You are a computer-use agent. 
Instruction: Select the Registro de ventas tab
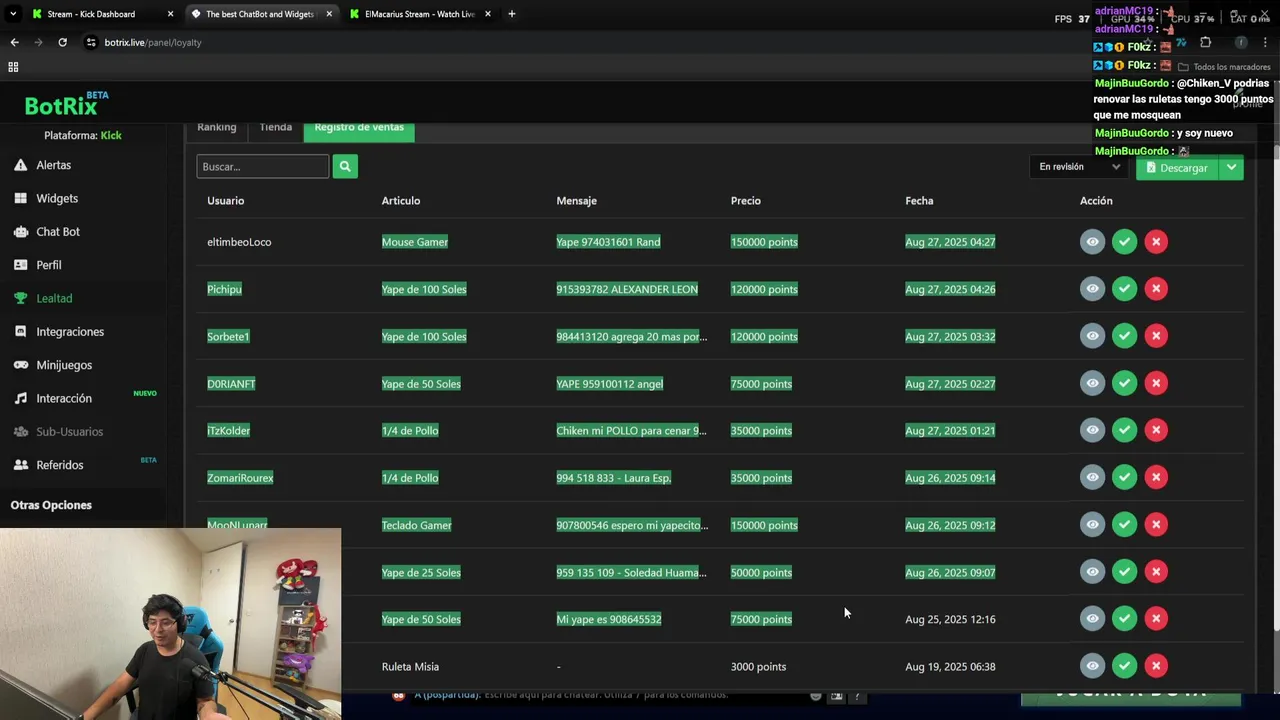click(x=359, y=128)
